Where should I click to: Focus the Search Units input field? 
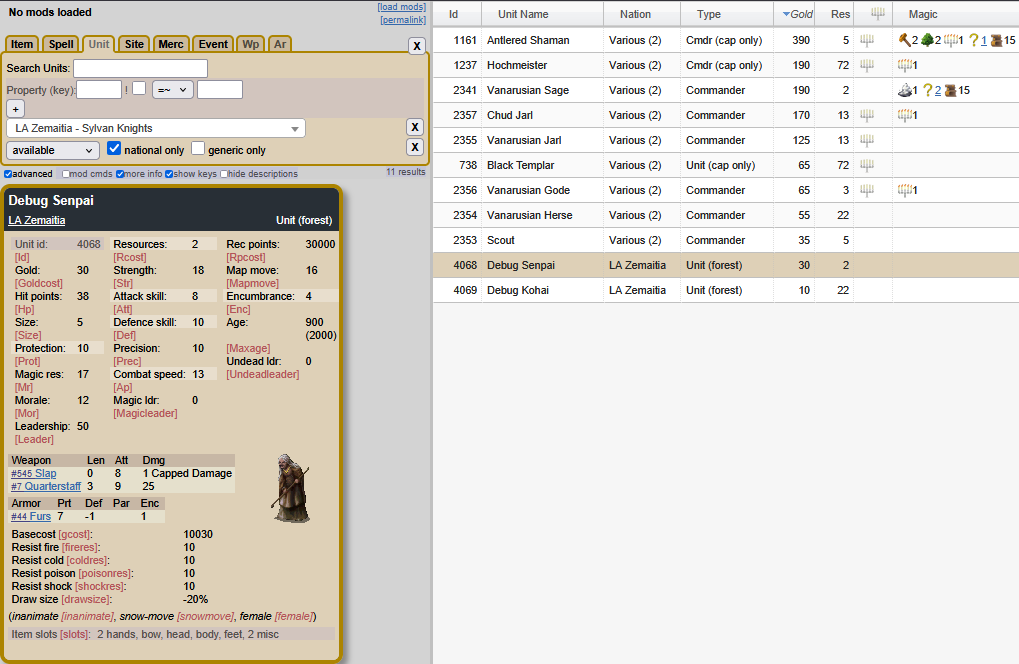pyautogui.click(x=140, y=68)
